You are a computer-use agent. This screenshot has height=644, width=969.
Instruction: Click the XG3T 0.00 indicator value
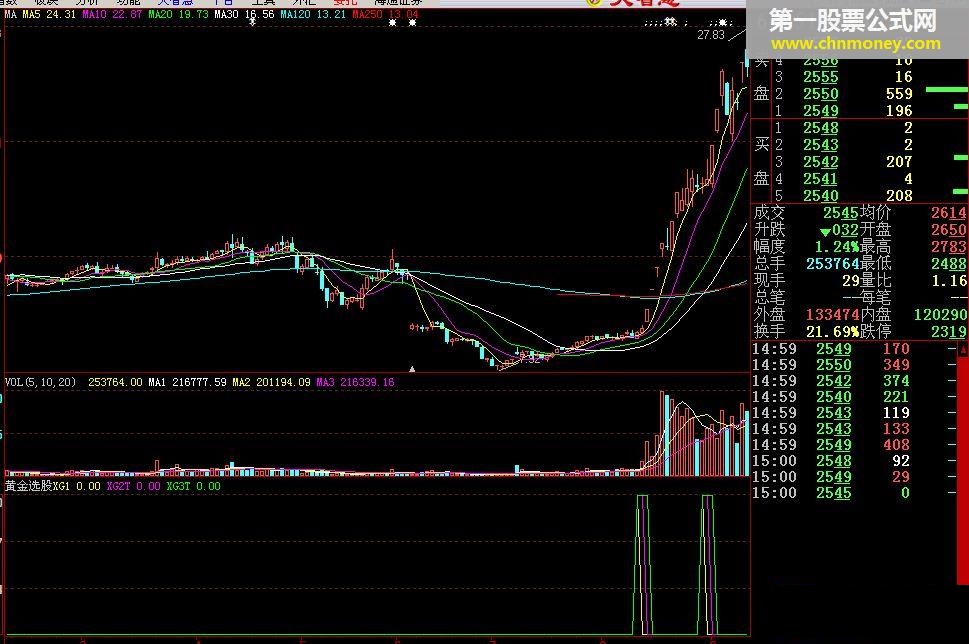point(193,486)
